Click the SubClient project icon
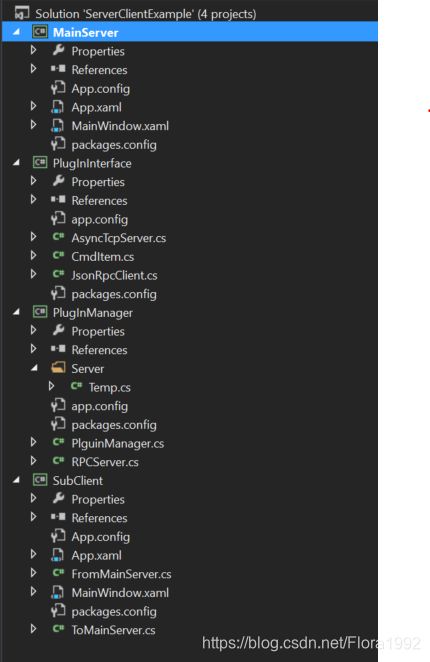The height and width of the screenshot is (662, 430). pyautogui.click(x=40, y=480)
